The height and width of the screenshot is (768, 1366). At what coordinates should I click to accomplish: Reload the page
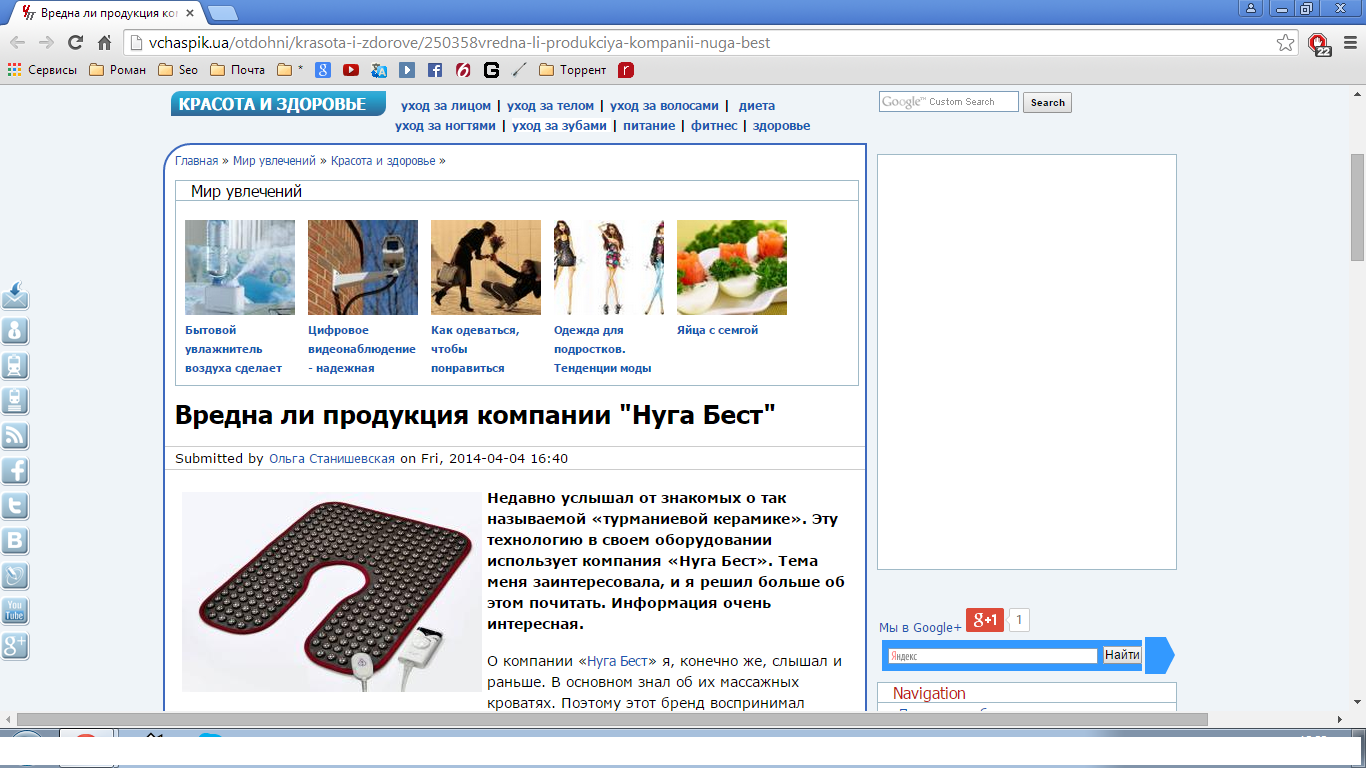pos(75,43)
